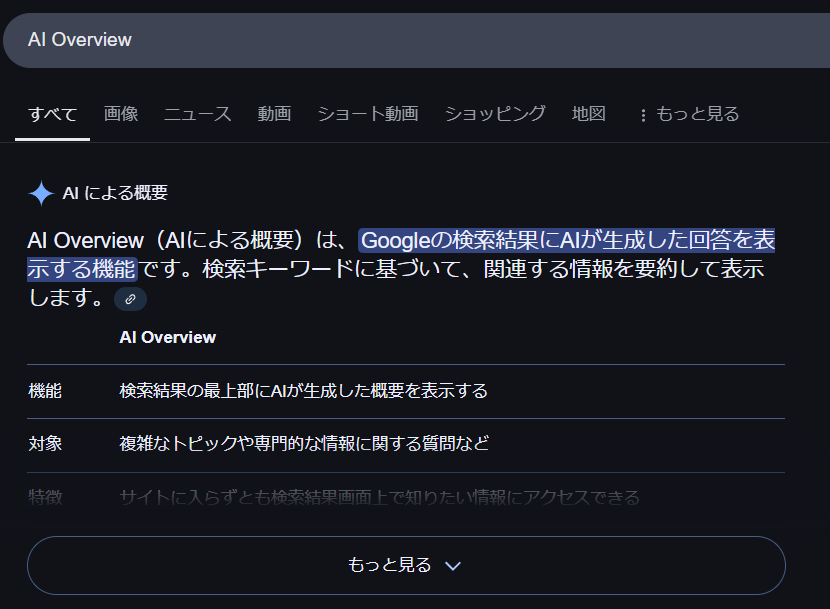Click the 対象 row label
The image size is (830, 609).
pyautogui.click(x=45, y=443)
